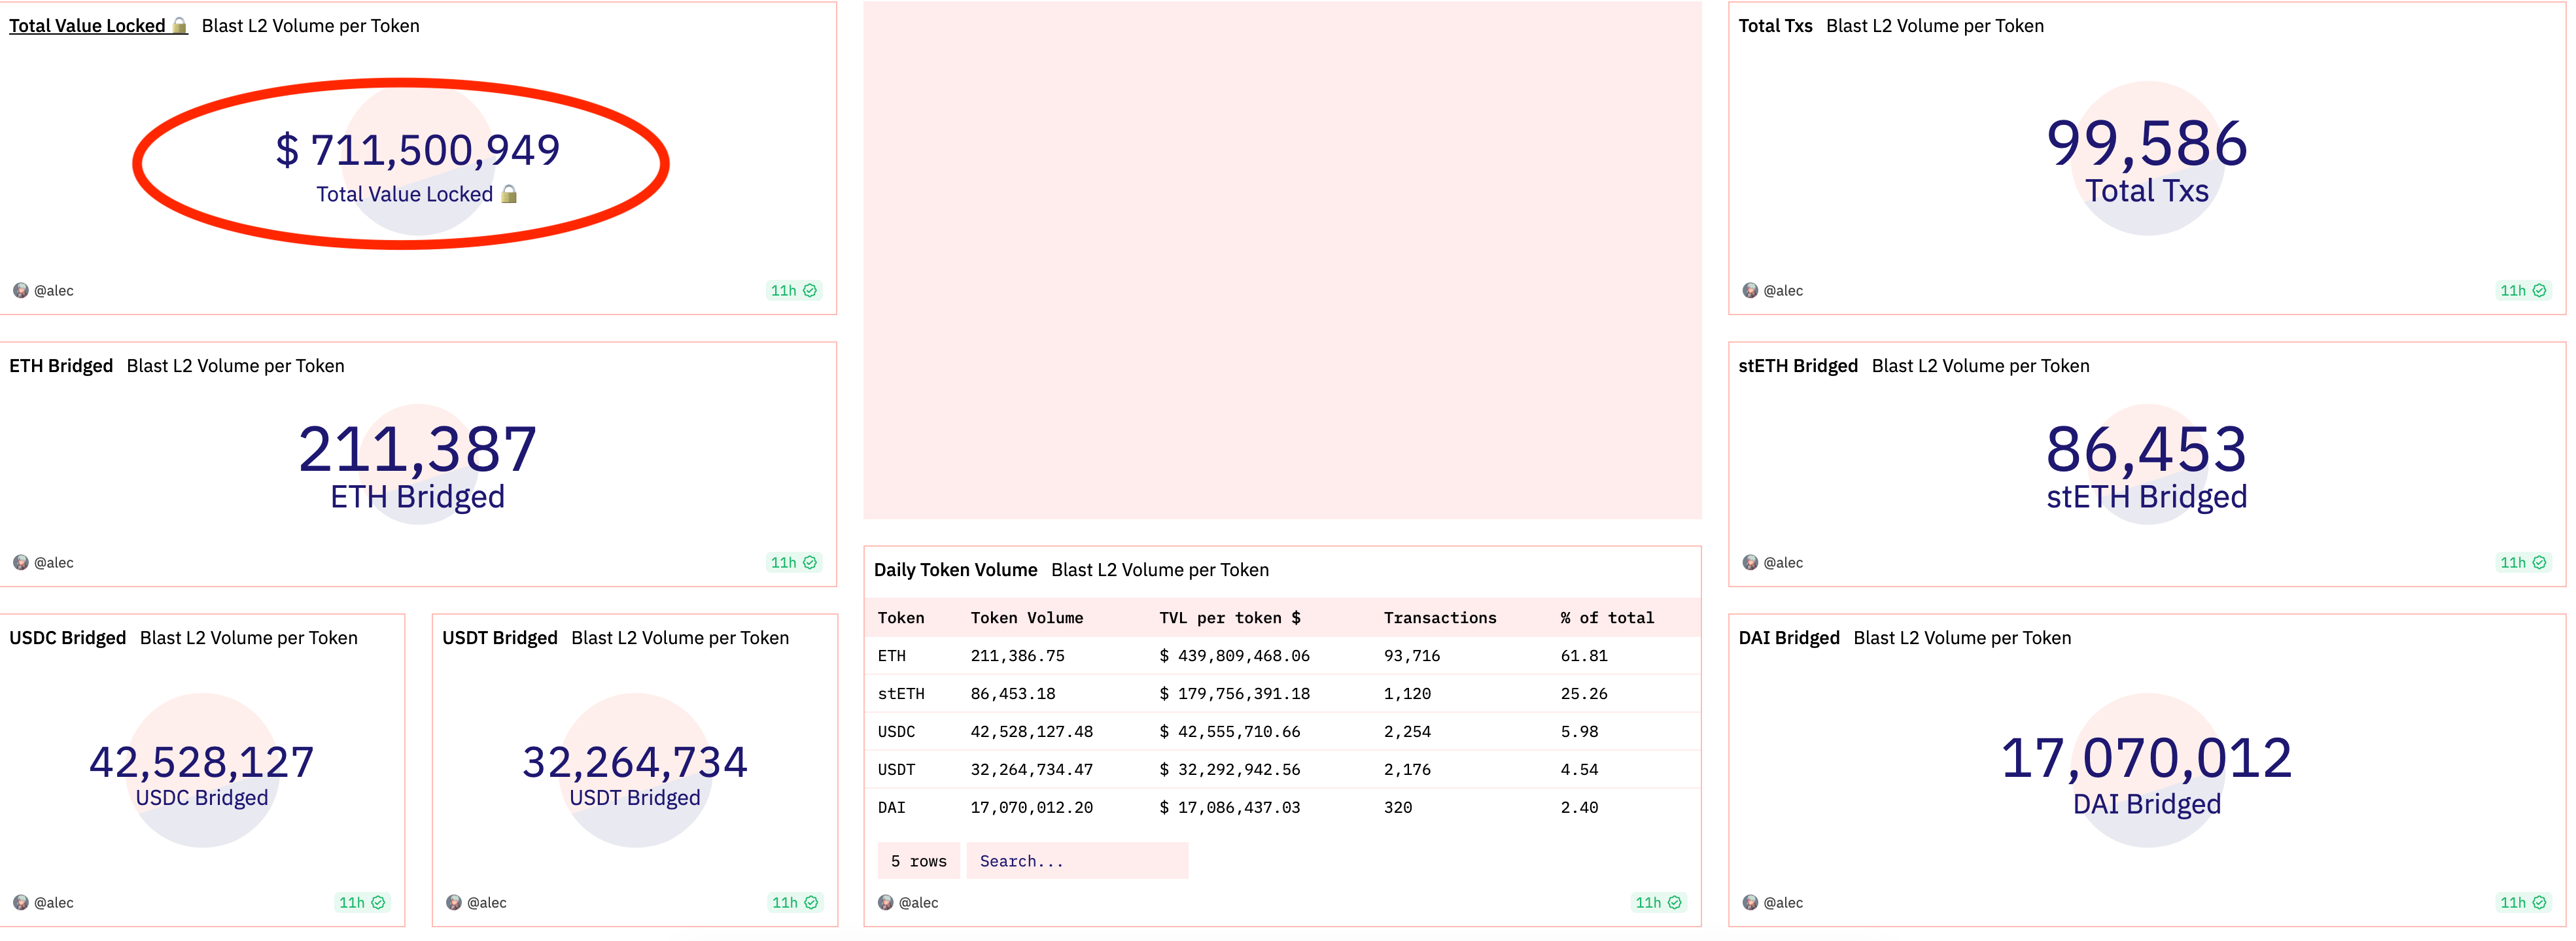Click @alec avatar in USDT Bridged card
Viewport: 2576px width, 941px height.
point(454,903)
